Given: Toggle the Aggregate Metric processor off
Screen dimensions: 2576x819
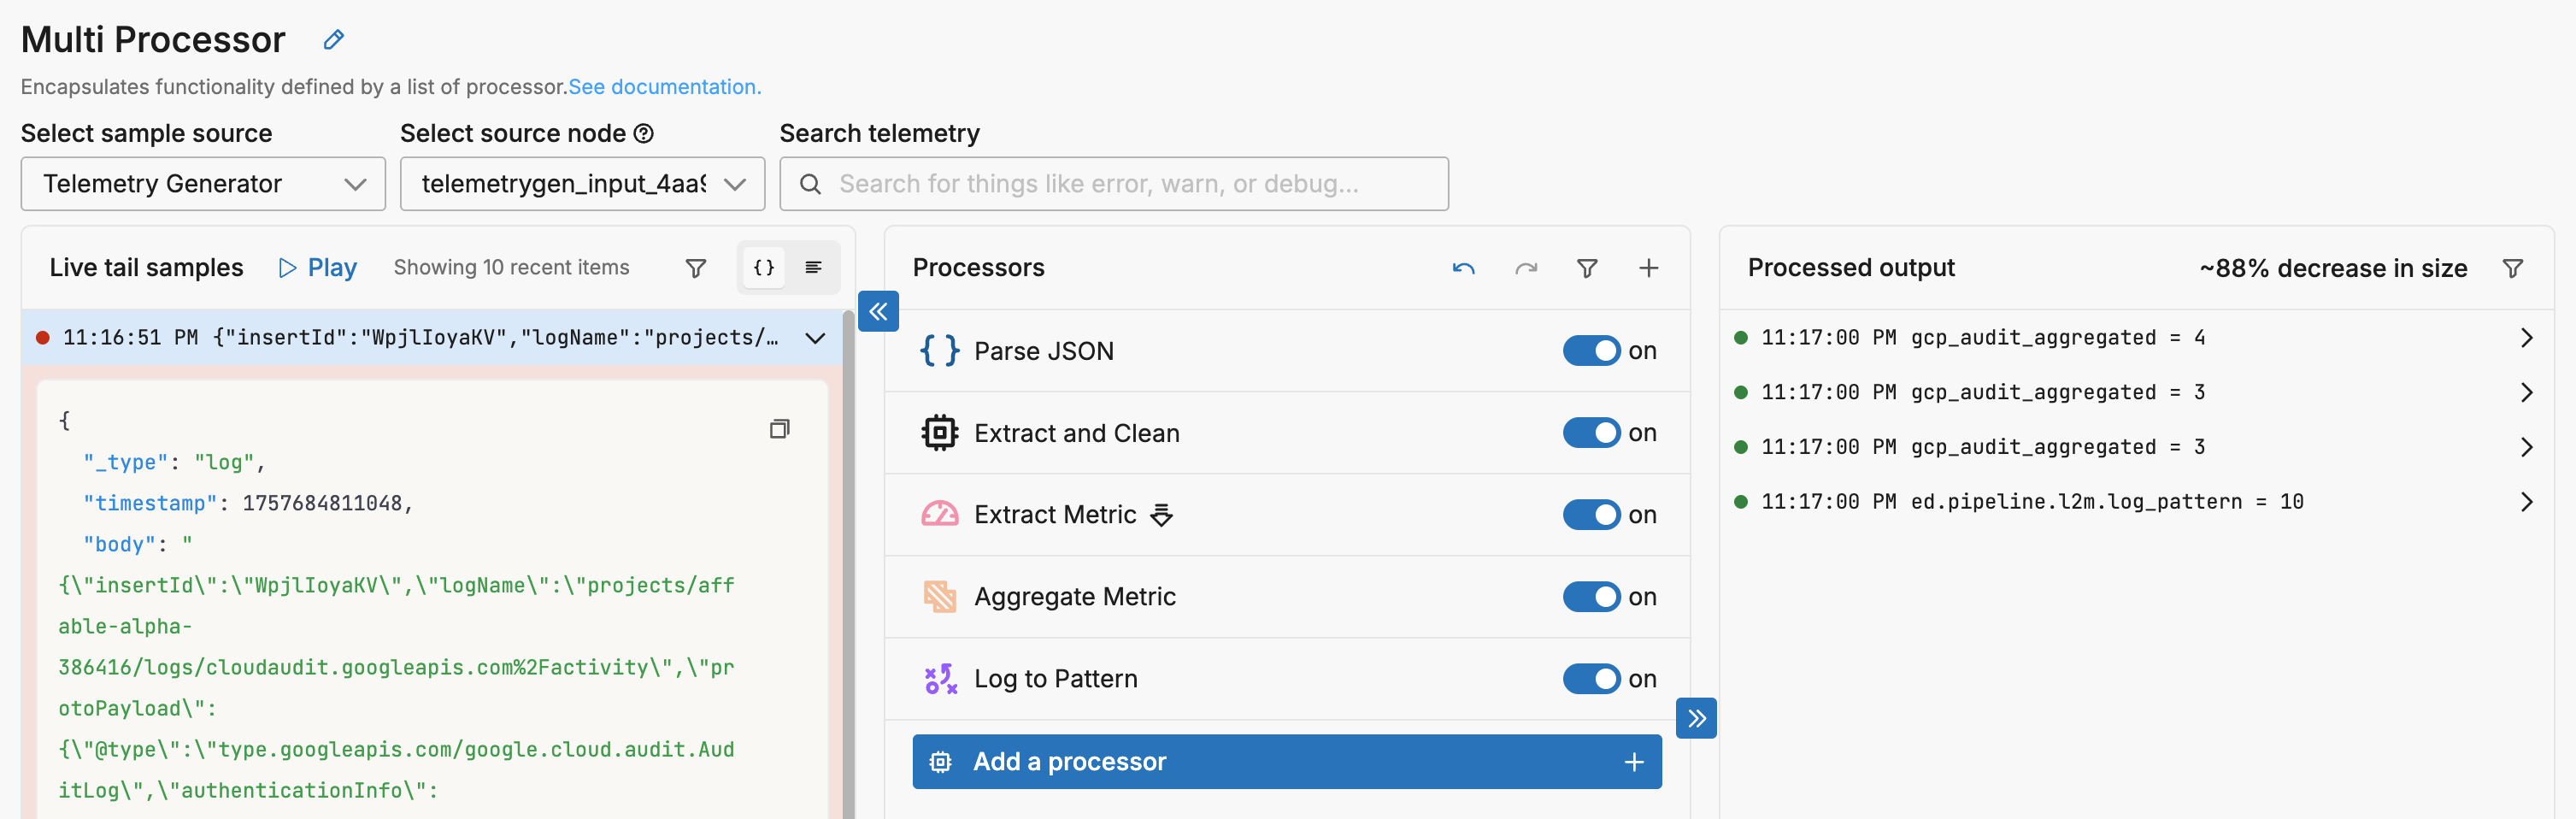Looking at the screenshot, I should pos(1591,597).
